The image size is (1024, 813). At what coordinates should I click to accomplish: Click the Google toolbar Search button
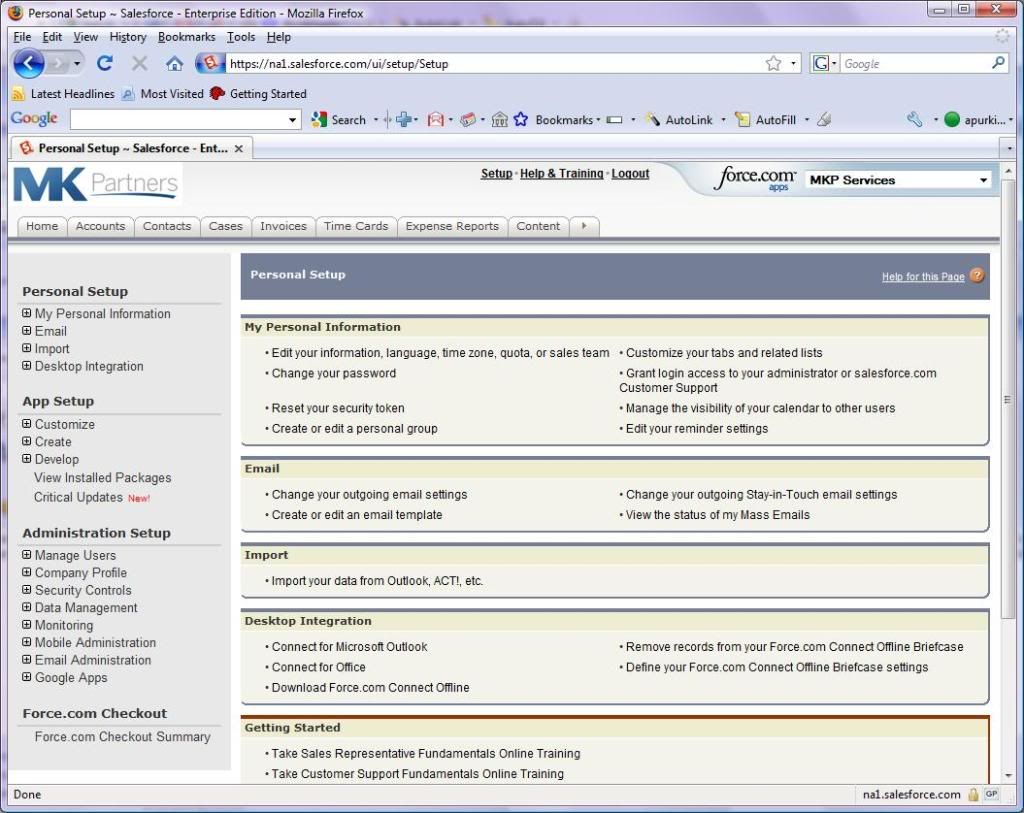[339, 120]
